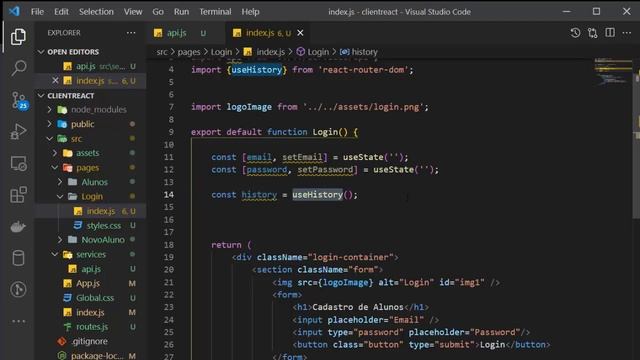Open the Terminal menu
This screenshot has height=360, width=640.
coord(215,11)
